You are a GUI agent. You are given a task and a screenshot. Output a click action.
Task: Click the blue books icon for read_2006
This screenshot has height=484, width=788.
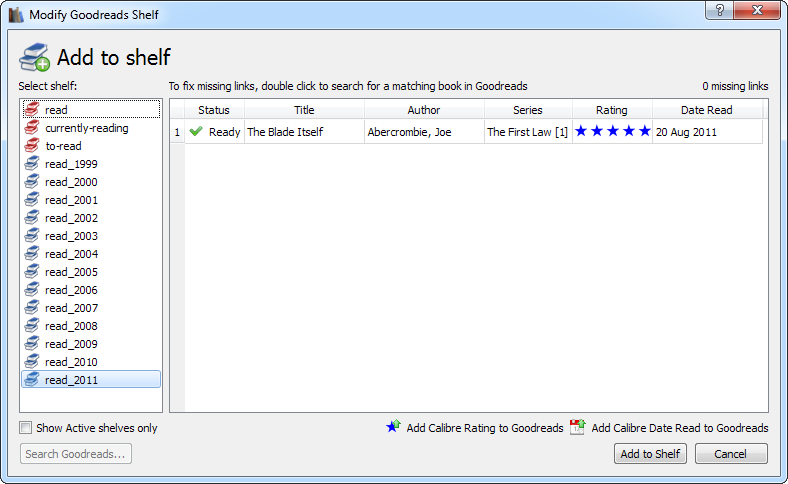coord(32,289)
